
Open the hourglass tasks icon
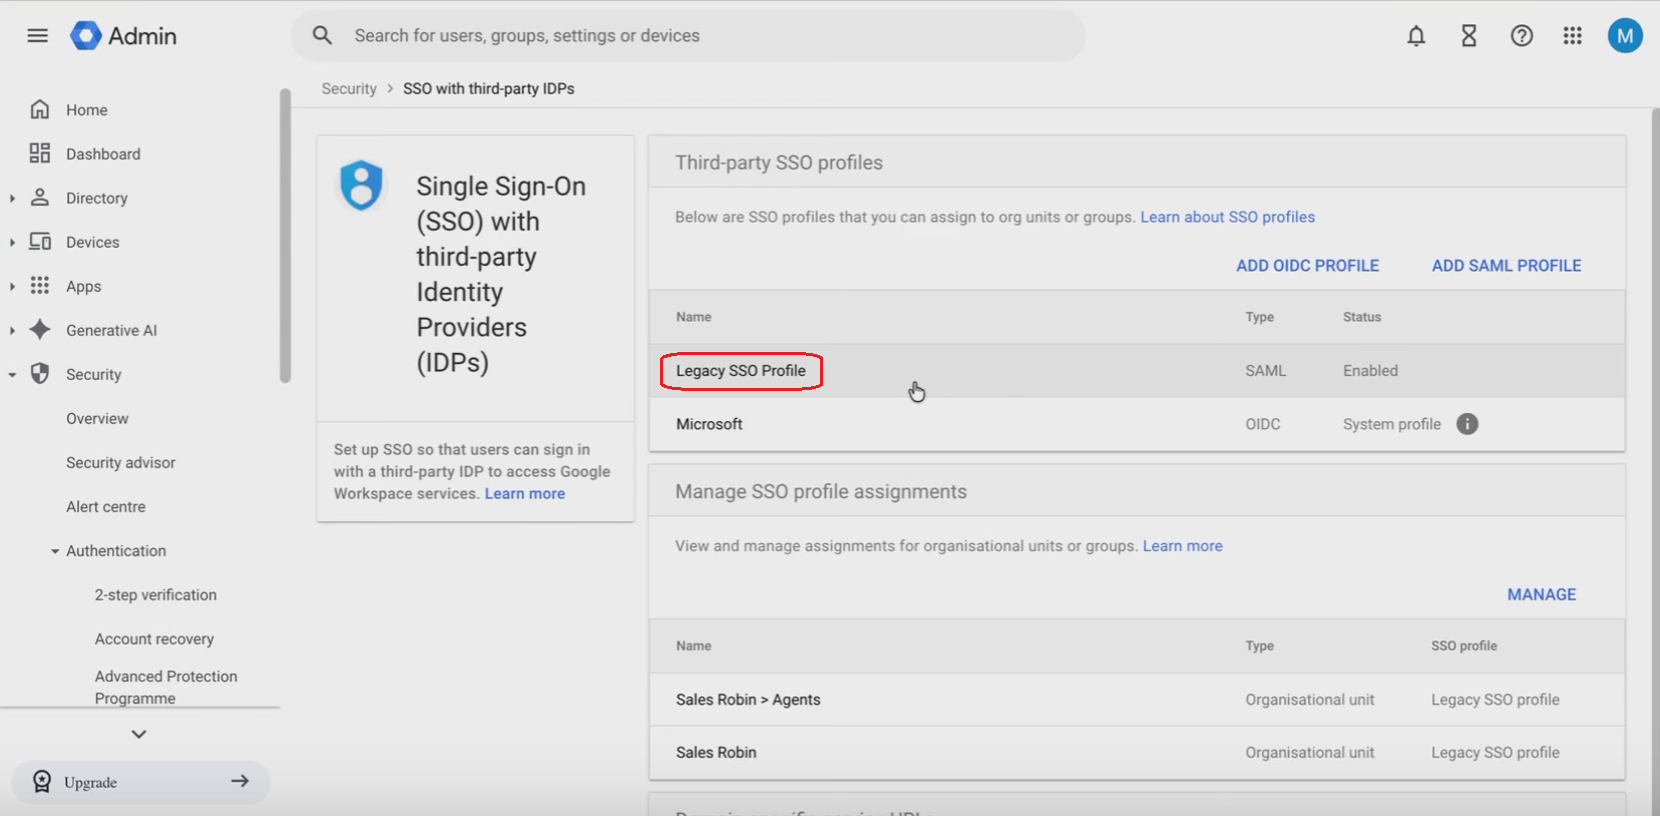click(x=1469, y=36)
